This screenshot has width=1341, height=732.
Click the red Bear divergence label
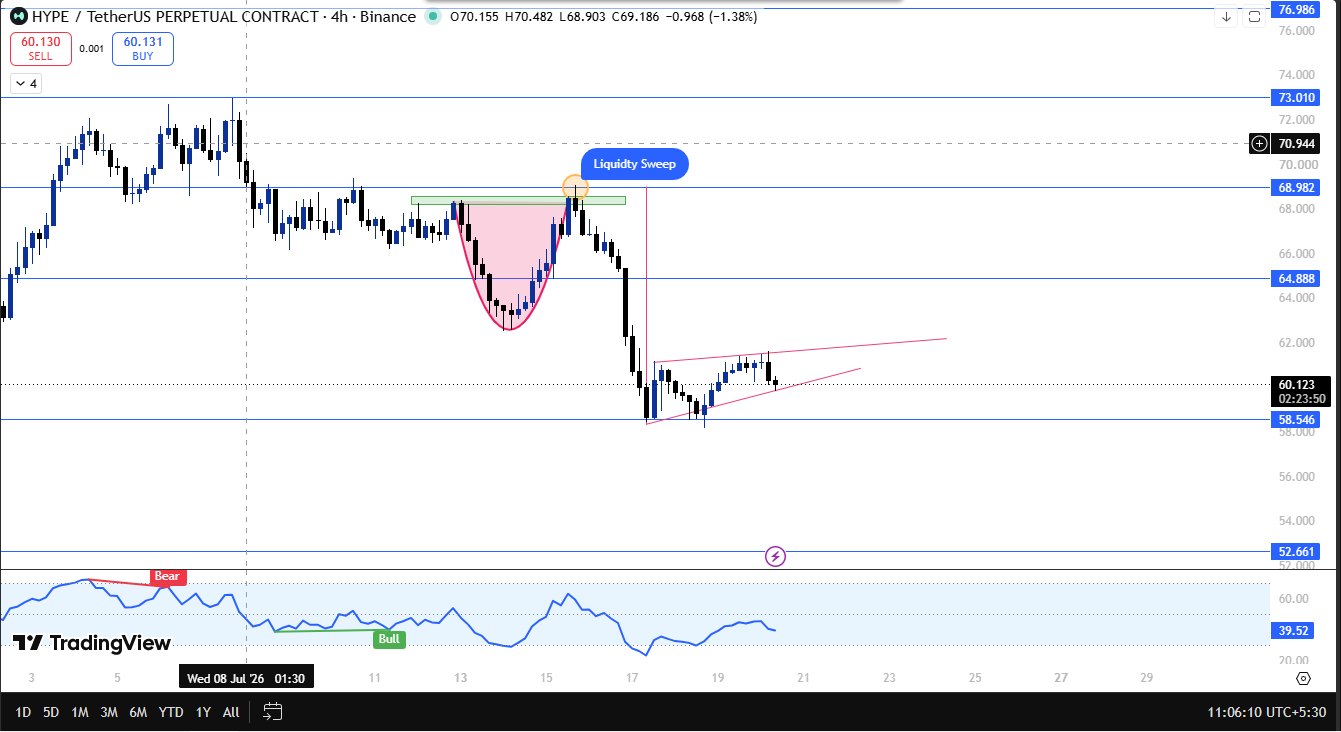(x=167, y=576)
